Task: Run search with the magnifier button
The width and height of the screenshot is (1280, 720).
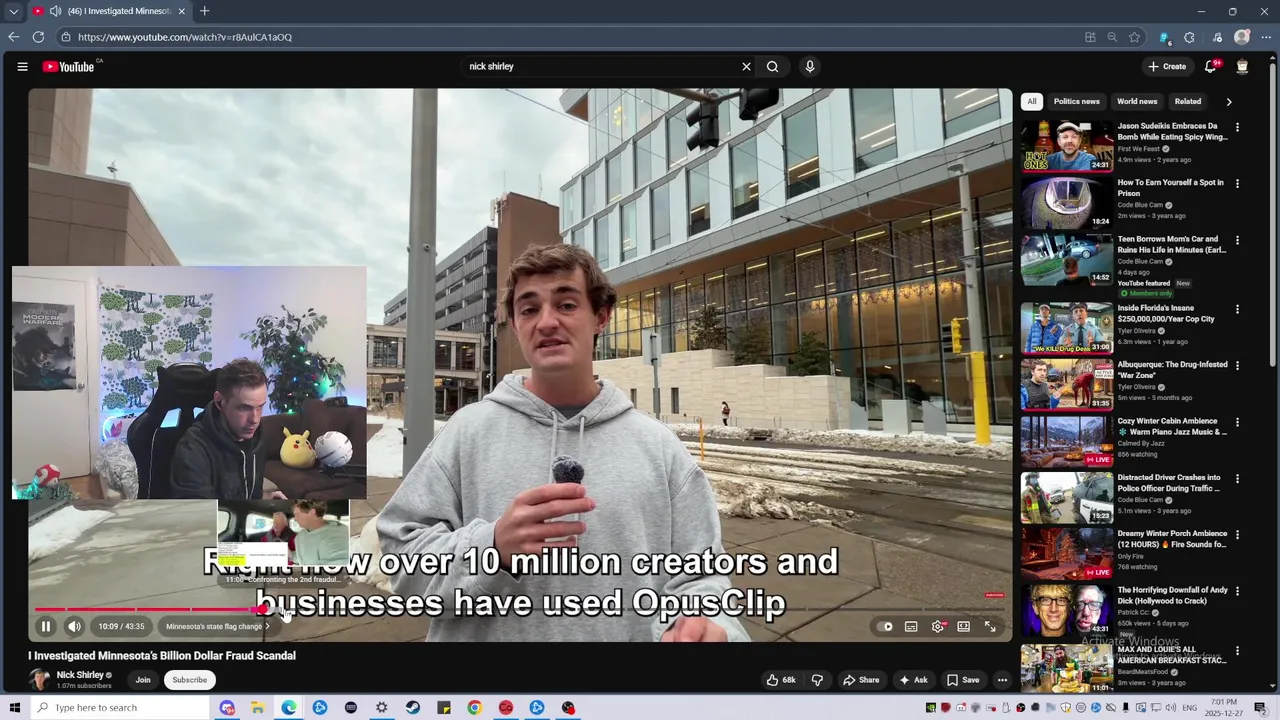Action: [x=772, y=67]
